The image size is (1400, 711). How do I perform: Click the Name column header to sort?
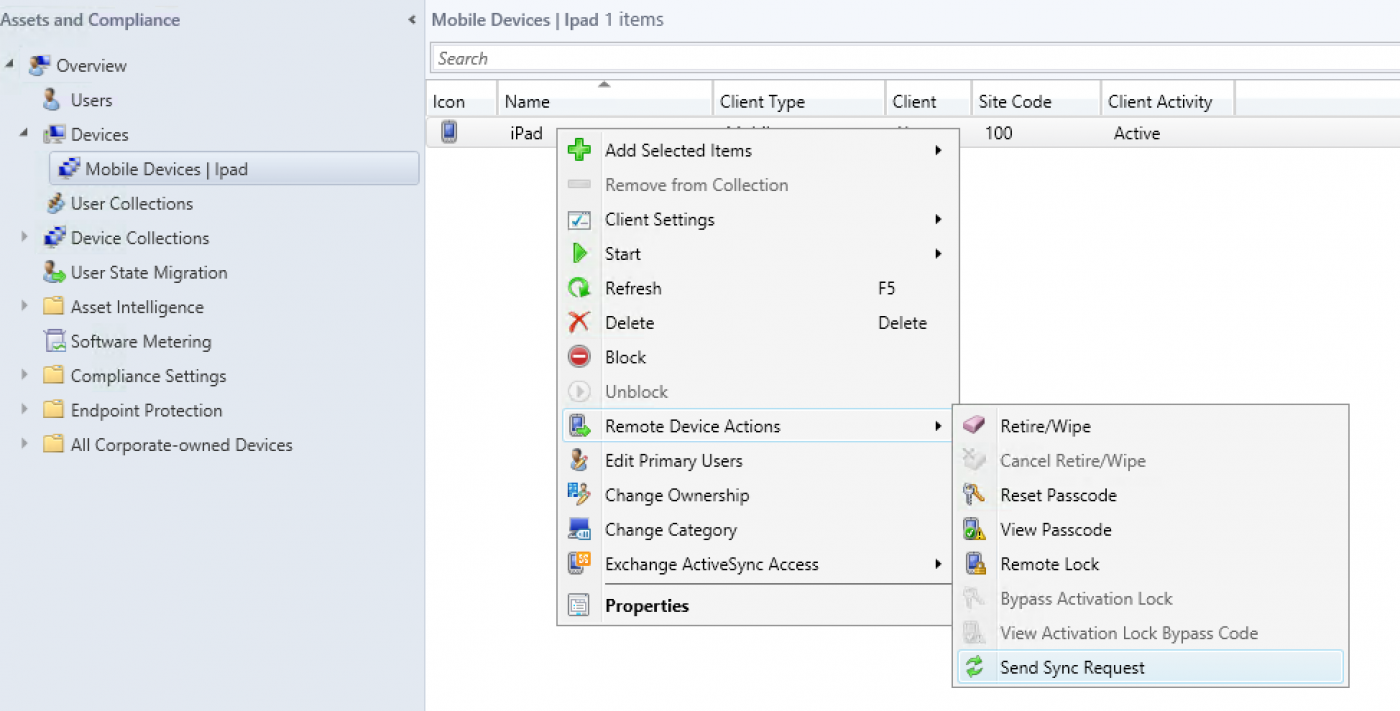click(600, 100)
